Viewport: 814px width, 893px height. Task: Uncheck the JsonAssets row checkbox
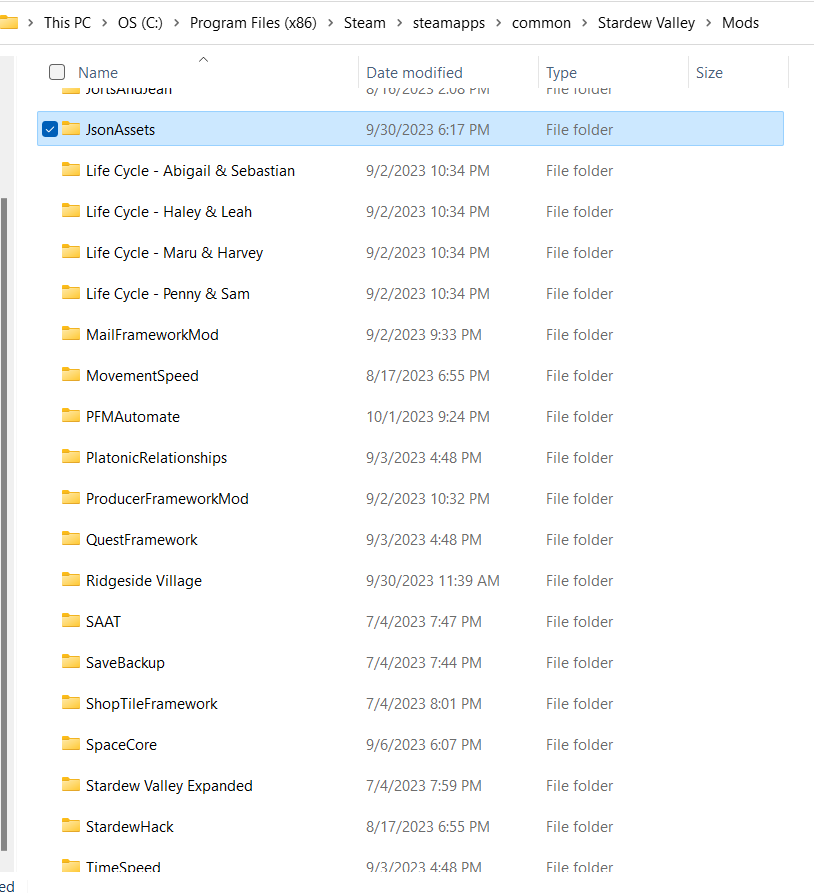coord(50,129)
